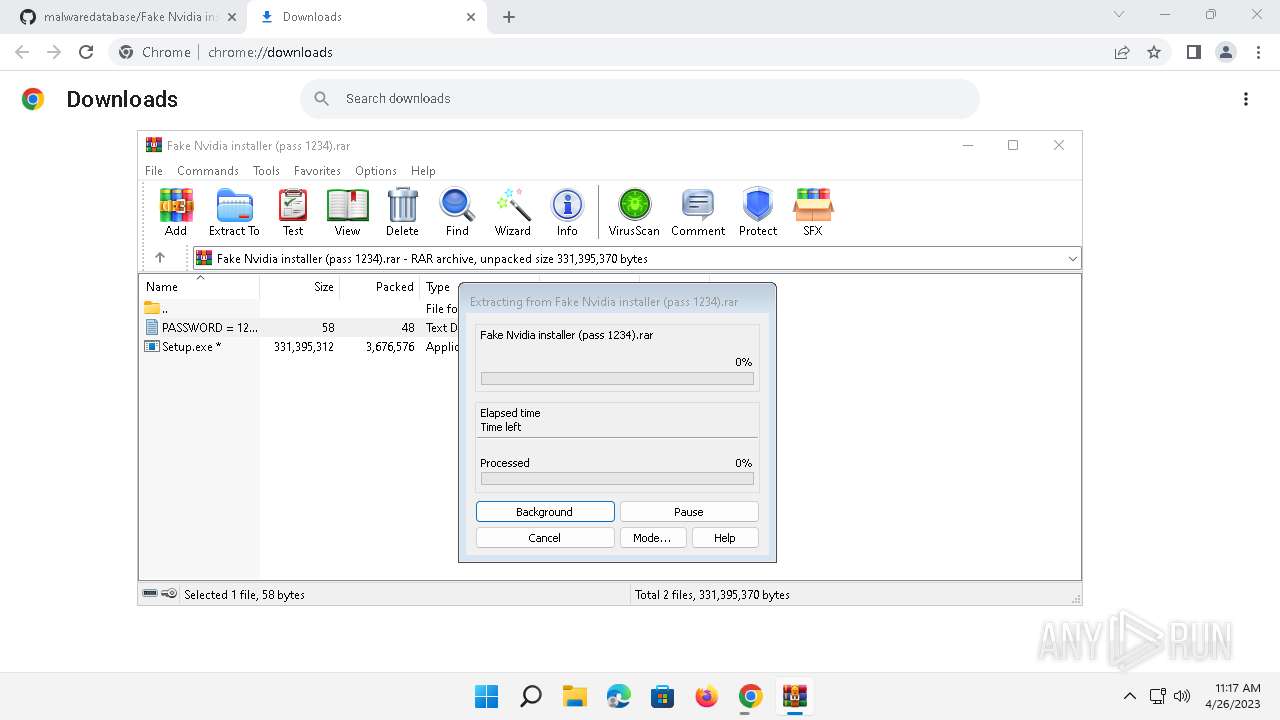Open the Extract To tool
This screenshot has width=1280, height=720.
tap(234, 212)
